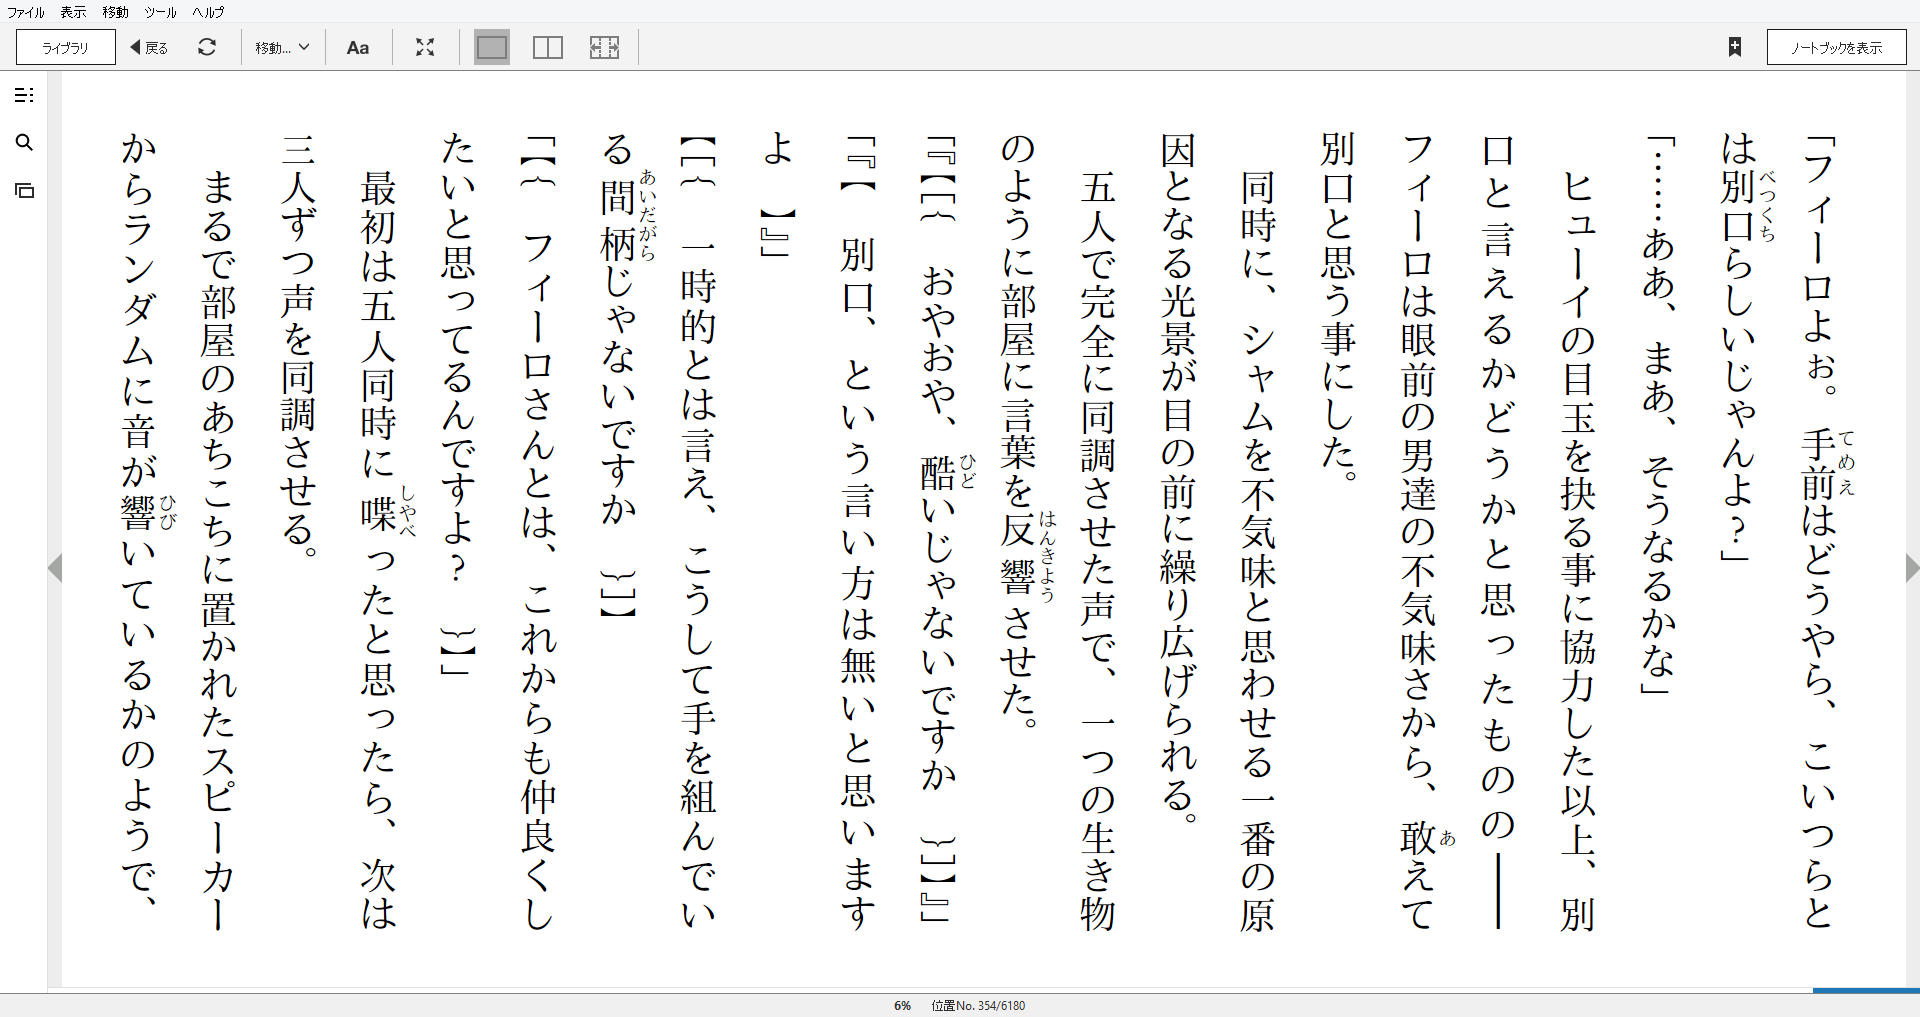This screenshot has height=1017, width=1920.
Task: Click the refresh sync icon
Action: (x=207, y=47)
